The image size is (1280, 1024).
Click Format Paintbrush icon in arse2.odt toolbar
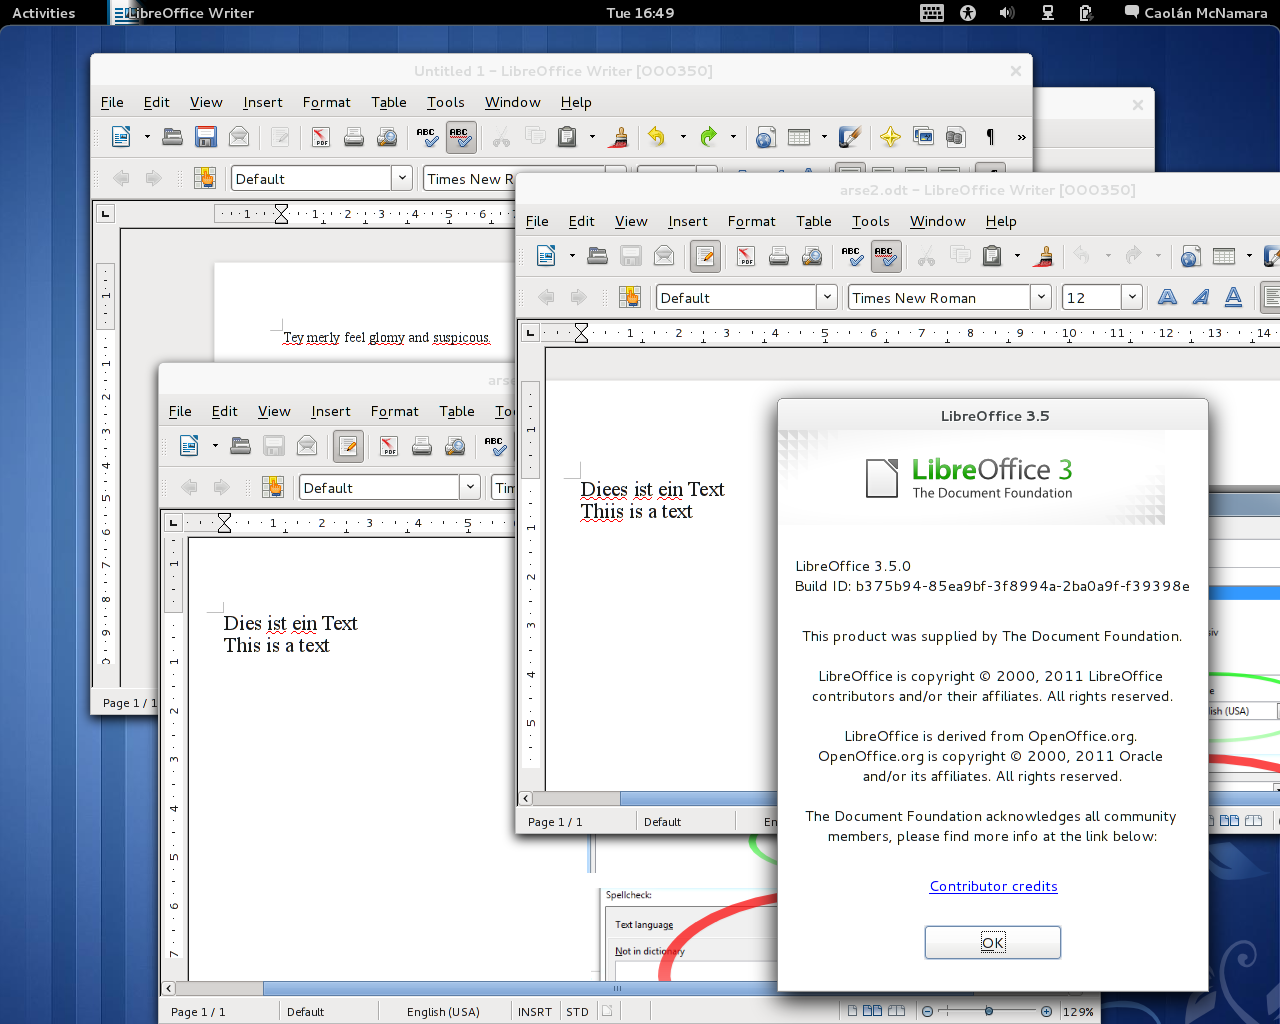click(1044, 256)
